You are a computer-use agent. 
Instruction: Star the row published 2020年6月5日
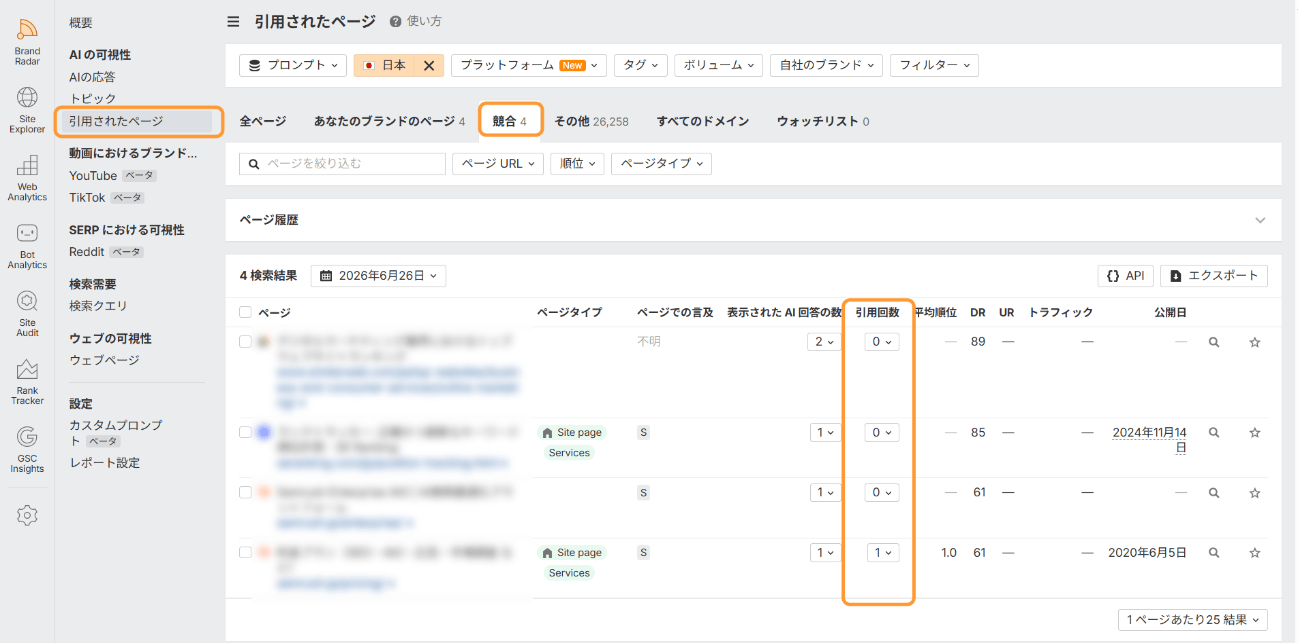(1254, 553)
